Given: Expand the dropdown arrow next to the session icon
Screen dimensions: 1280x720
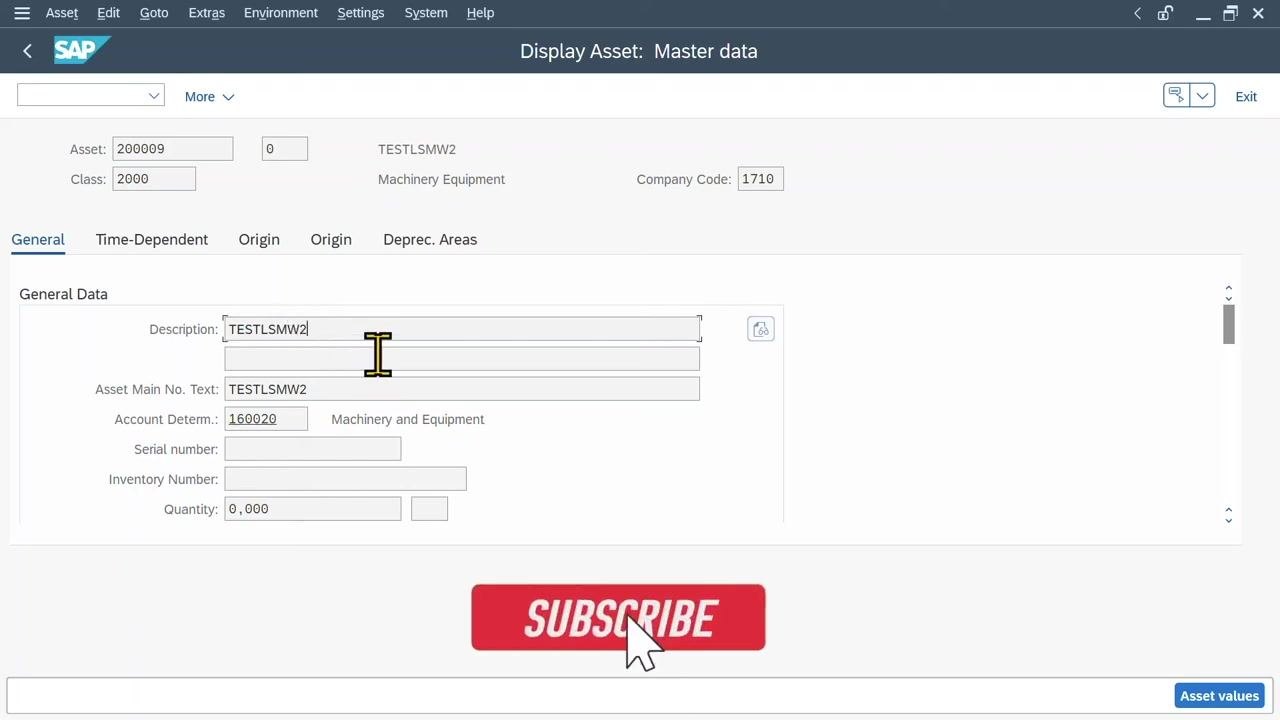Looking at the screenshot, I should (1202, 95).
